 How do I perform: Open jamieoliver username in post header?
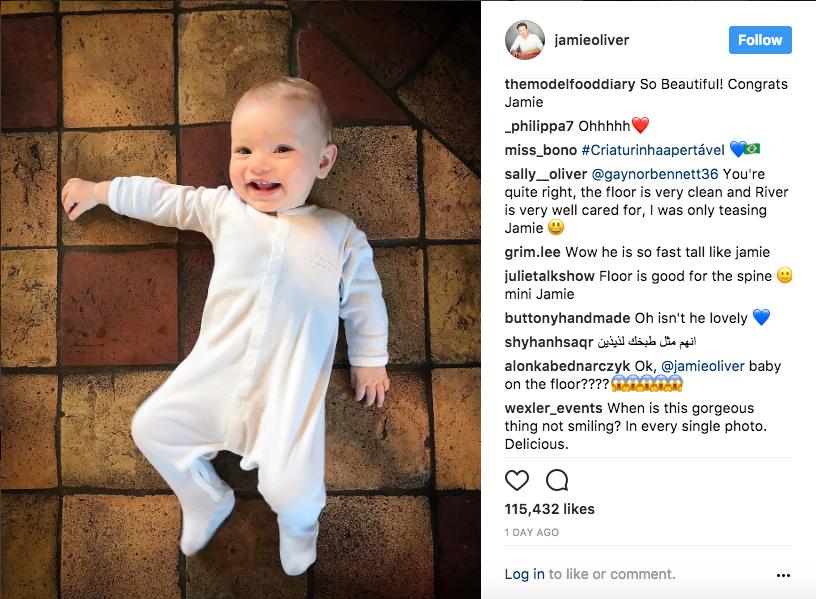pyautogui.click(x=592, y=40)
